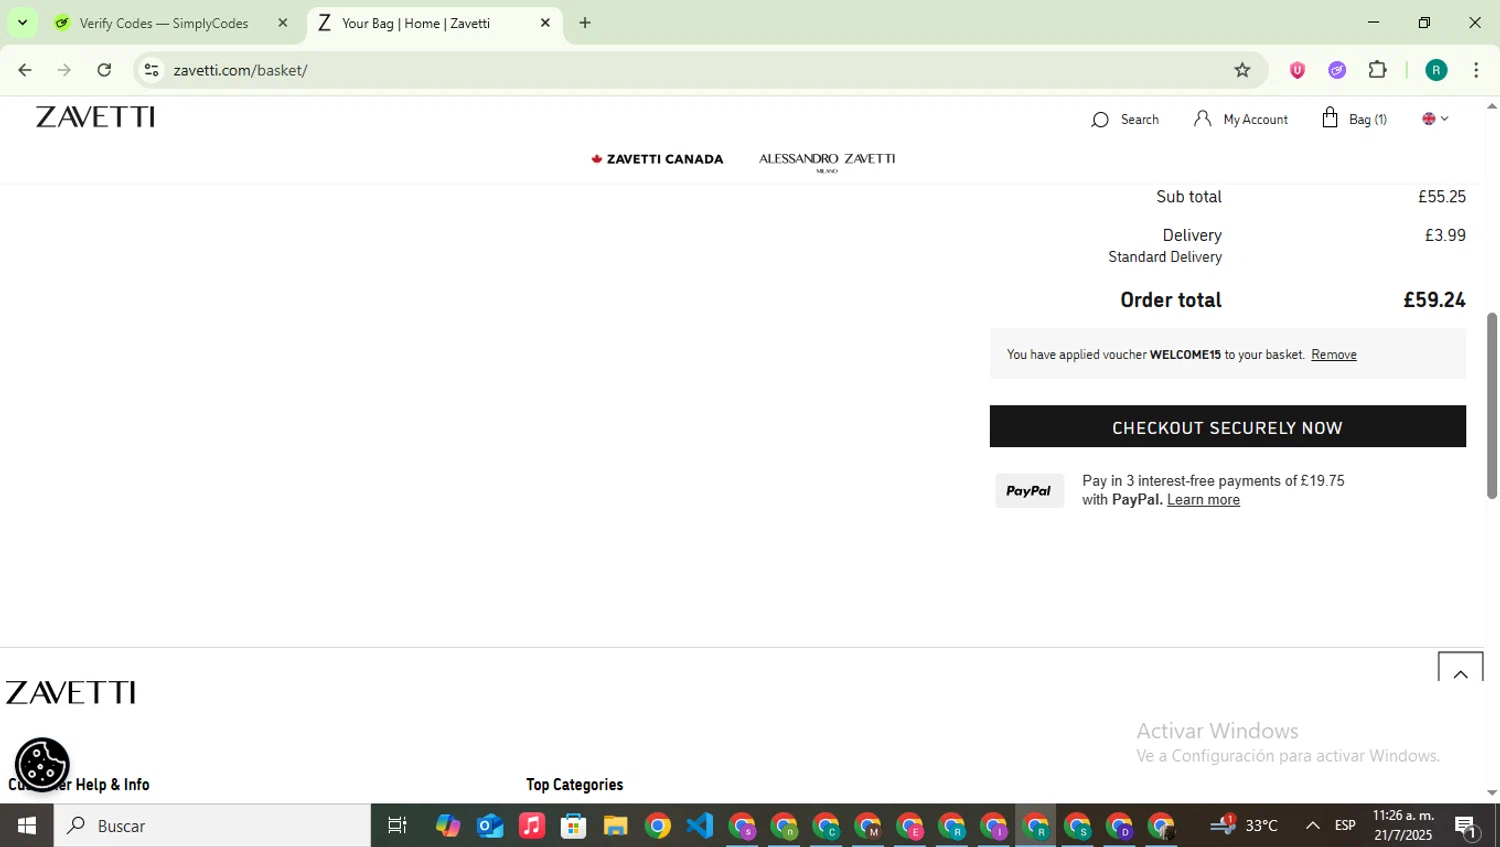
Task: Click the Standard Delivery text
Action: (1164, 257)
